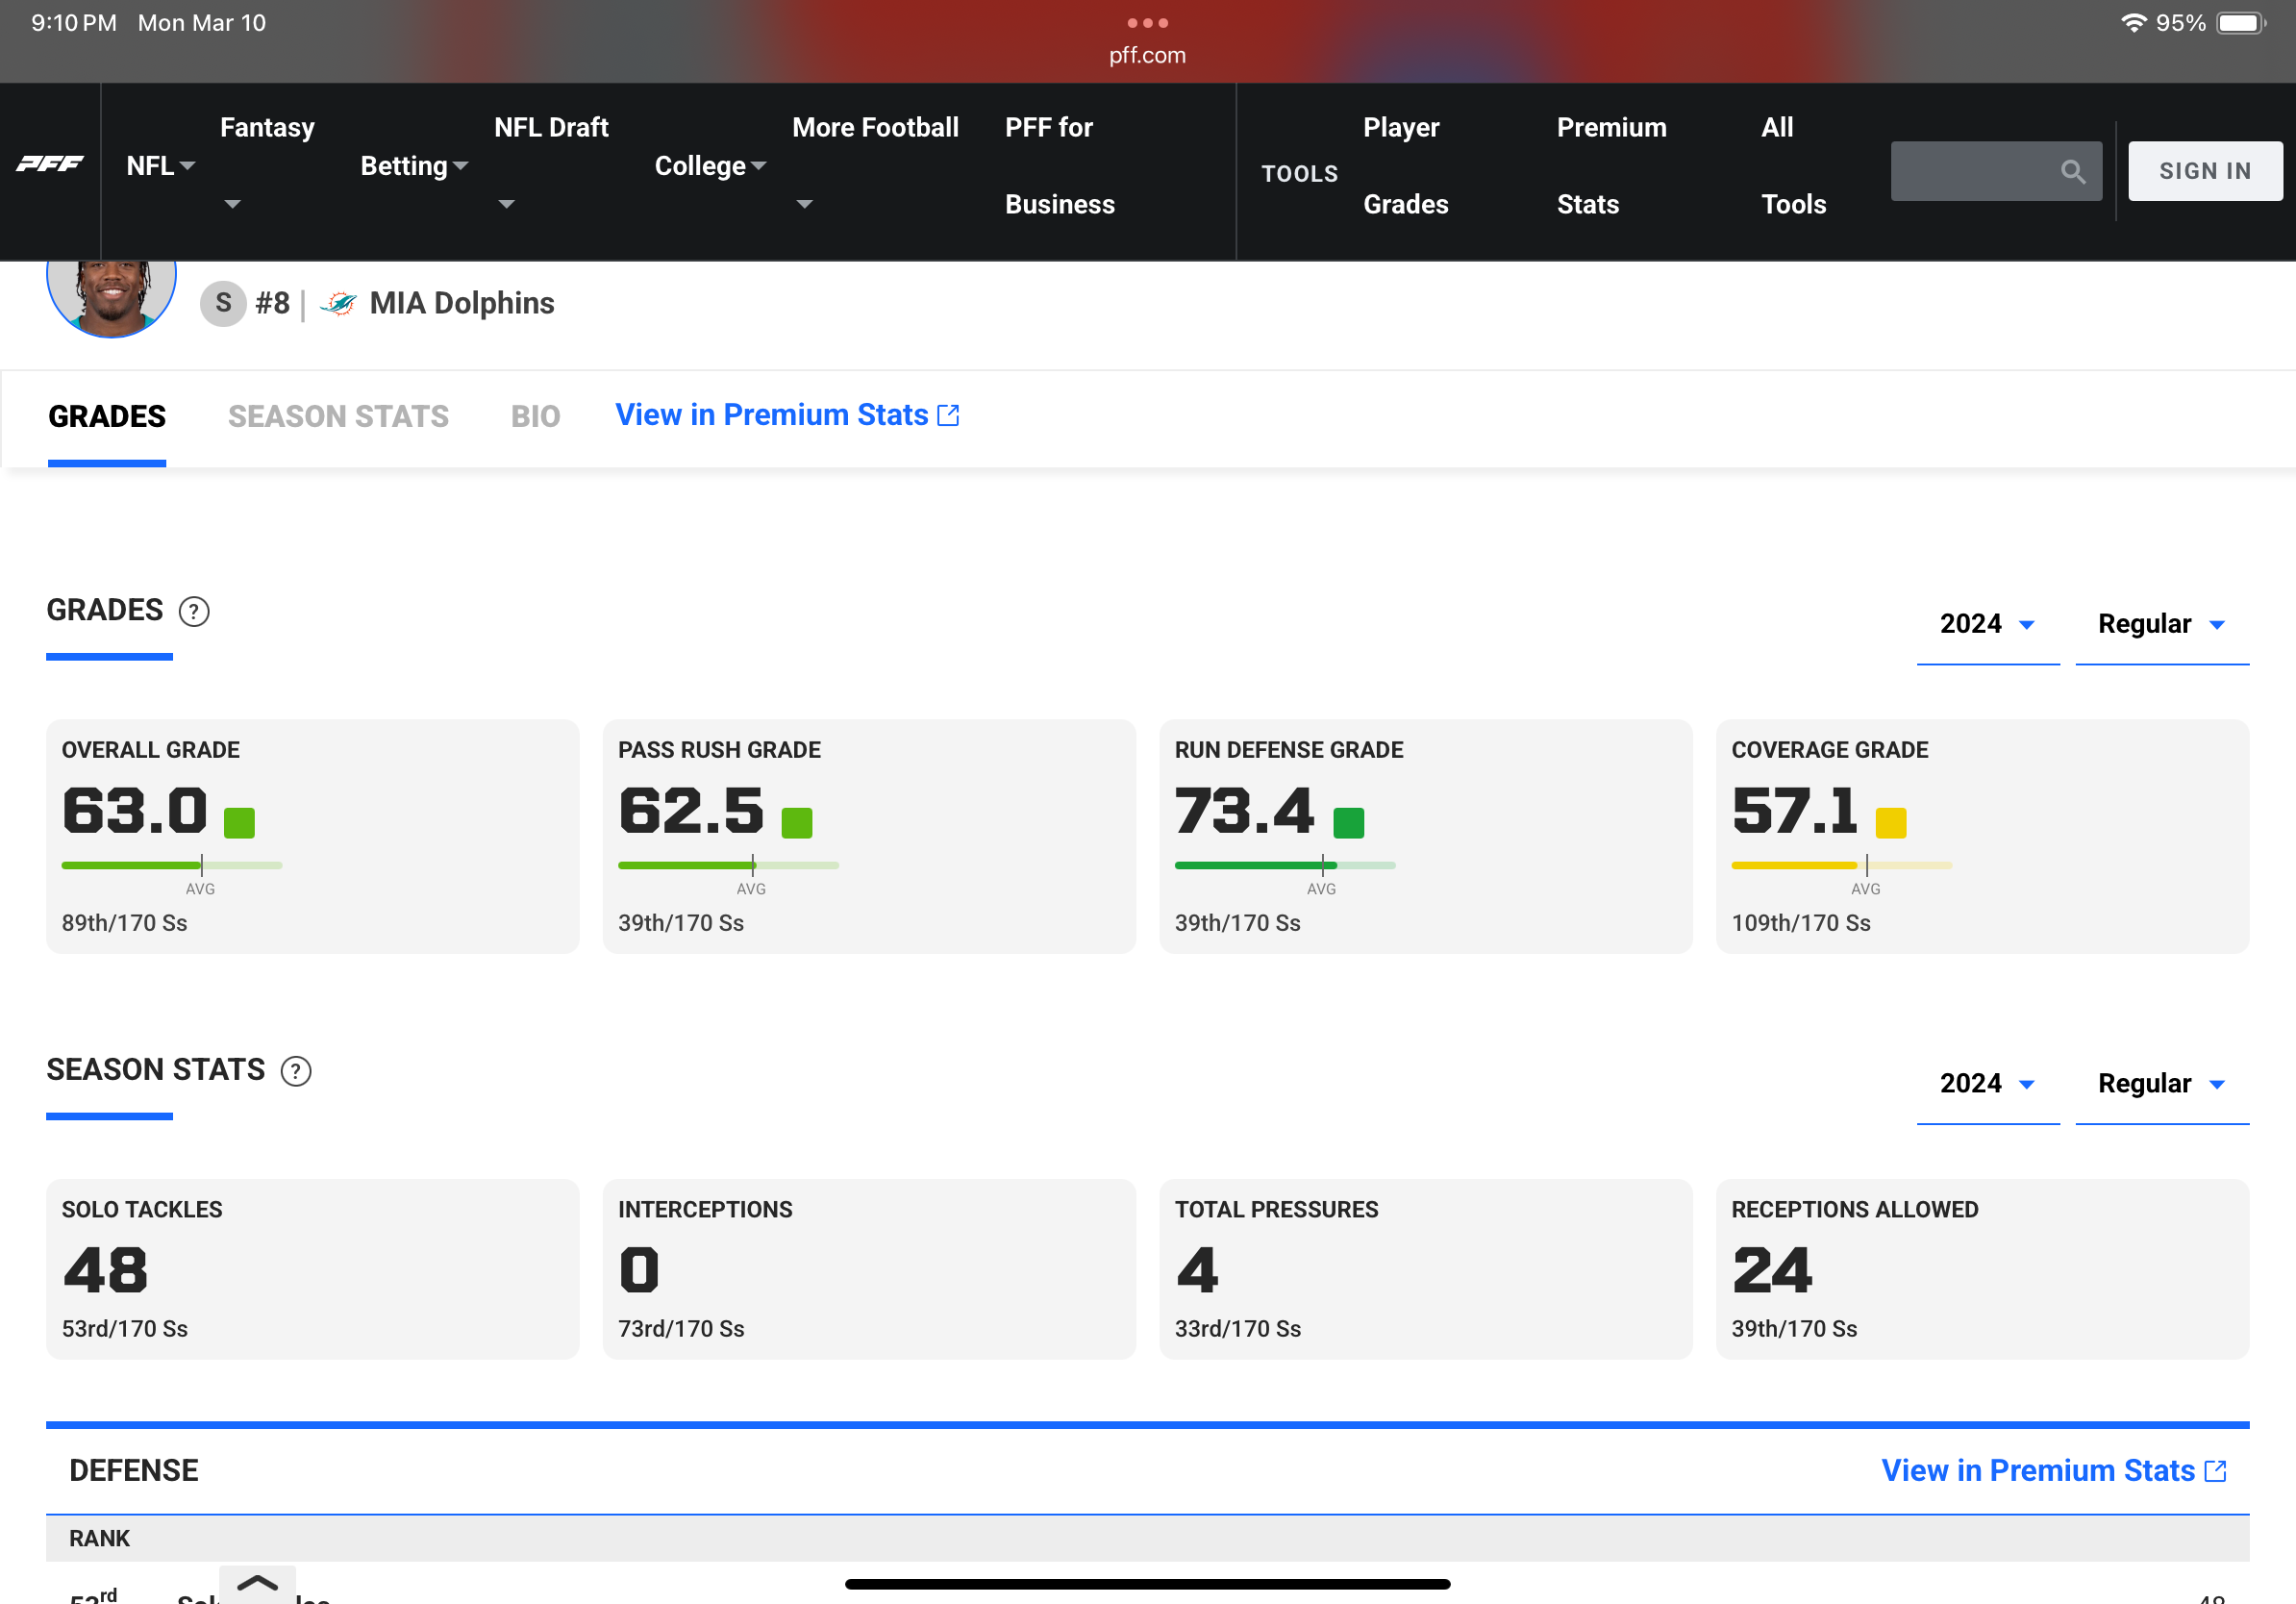The height and width of the screenshot is (1604, 2296).
Task: Open All Tools
Action: pyautogui.click(x=1794, y=166)
